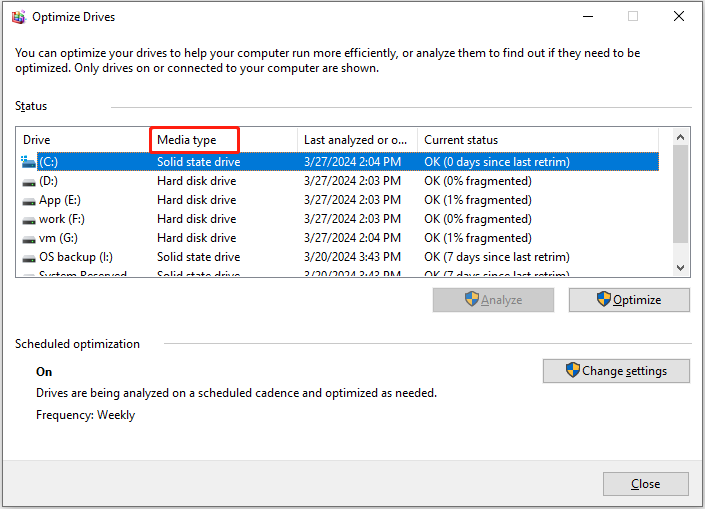This screenshot has width=705, height=509.
Task: Click the Close button at the bottom
Action: click(x=646, y=484)
